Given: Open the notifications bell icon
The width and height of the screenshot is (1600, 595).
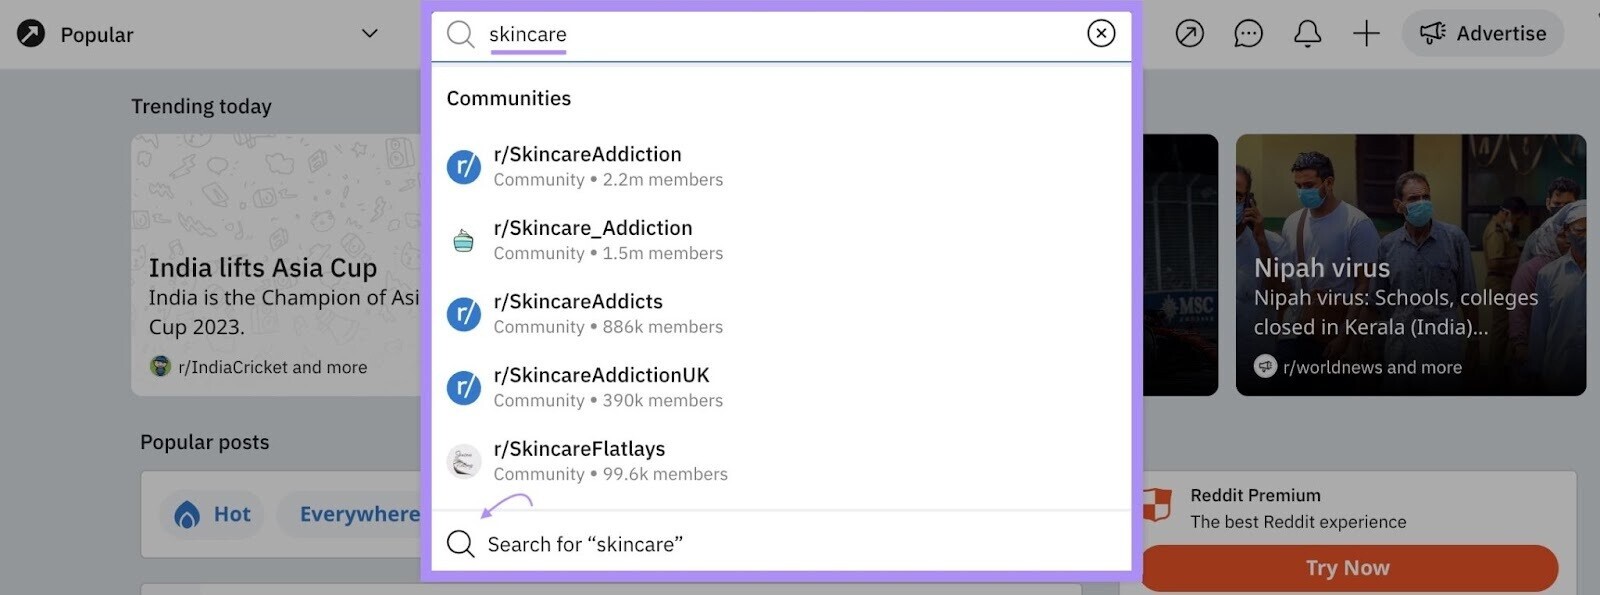Looking at the screenshot, I should (x=1308, y=34).
